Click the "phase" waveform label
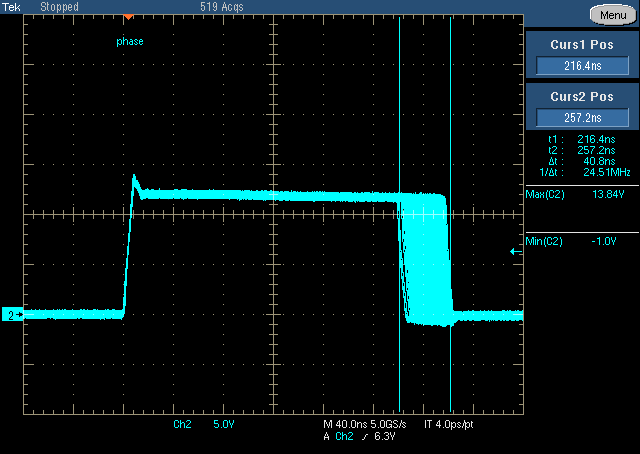Image resolution: width=640 pixels, height=454 pixels. 130,42
